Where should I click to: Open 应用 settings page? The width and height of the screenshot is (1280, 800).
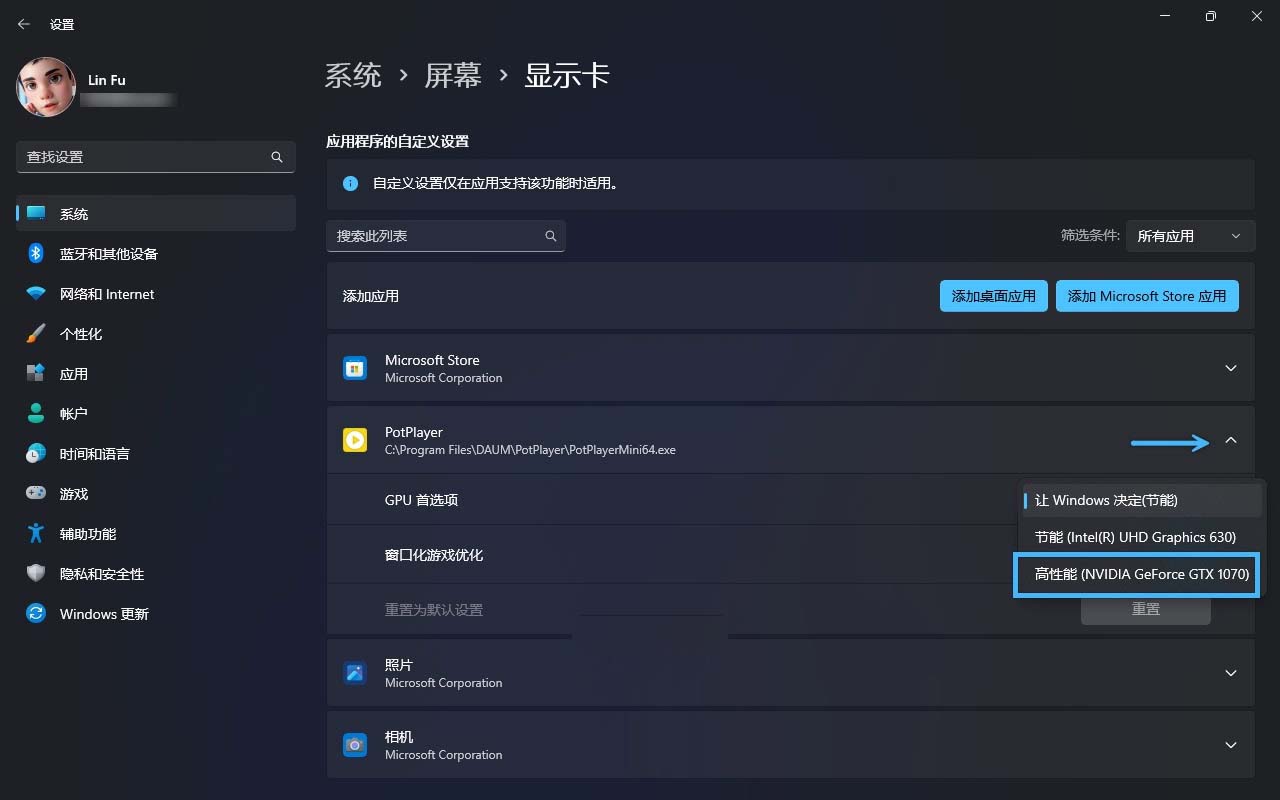tap(156, 374)
